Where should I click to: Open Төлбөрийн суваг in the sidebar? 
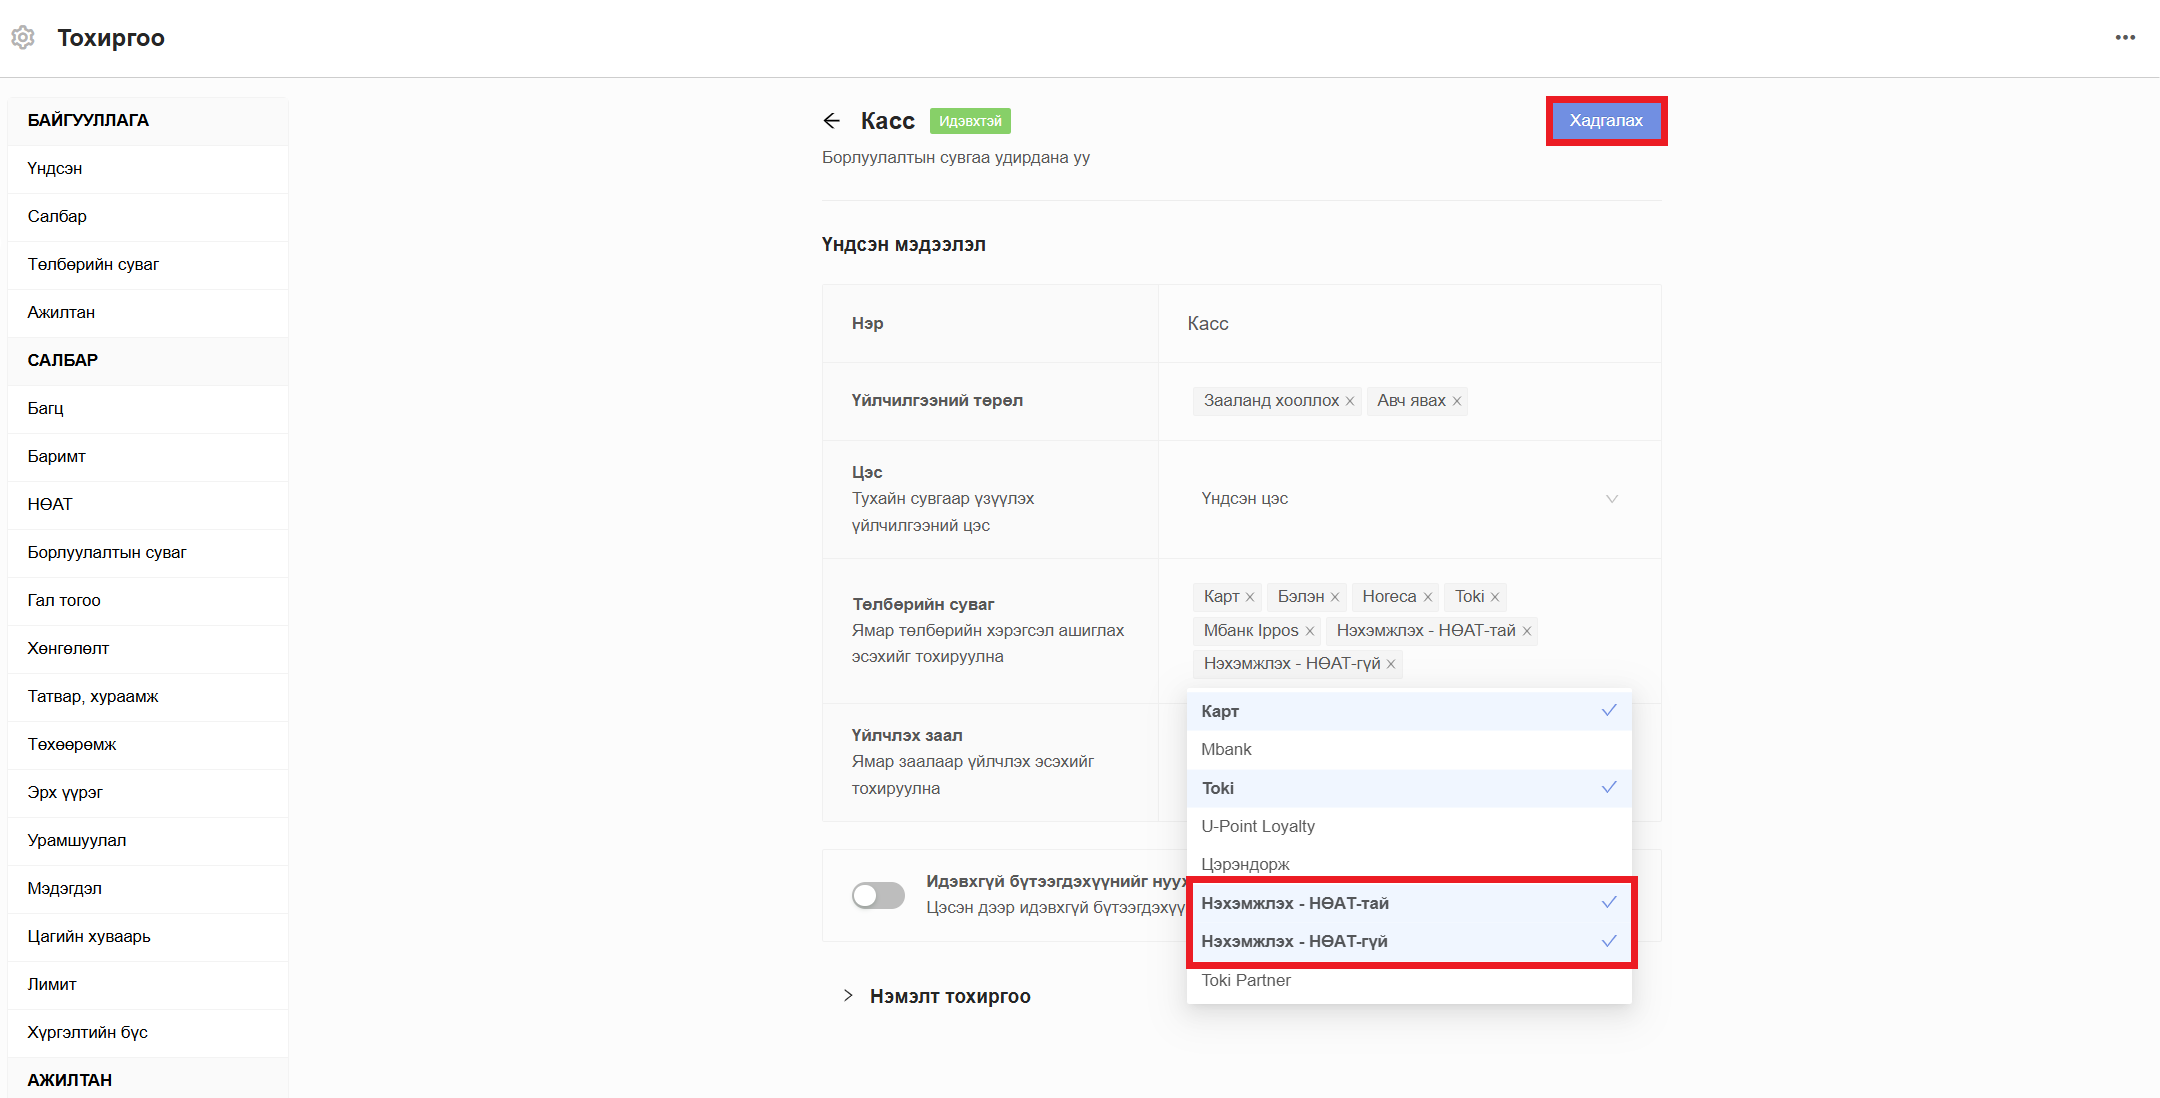[x=93, y=264]
